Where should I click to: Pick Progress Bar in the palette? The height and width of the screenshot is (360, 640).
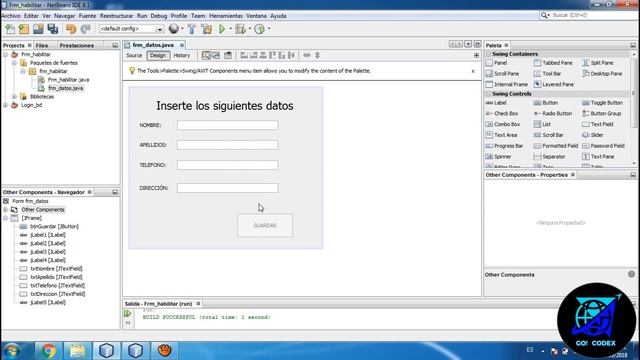pyautogui.click(x=504, y=146)
